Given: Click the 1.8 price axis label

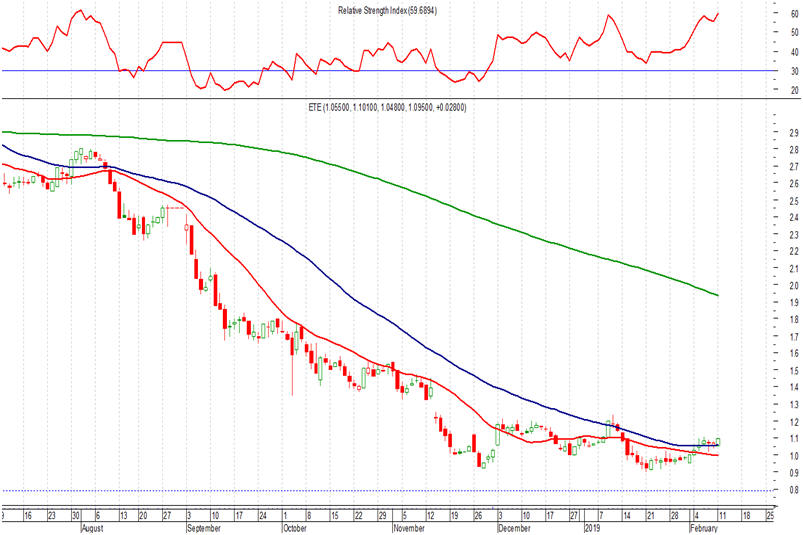Looking at the screenshot, I should (793, 319).
